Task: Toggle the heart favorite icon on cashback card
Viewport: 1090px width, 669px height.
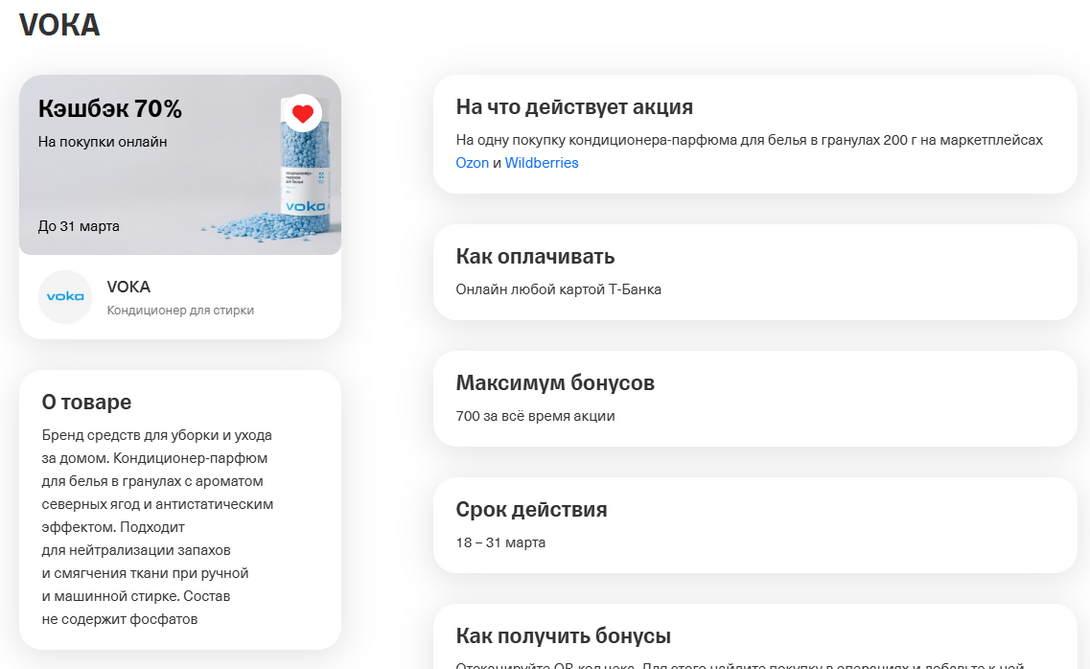Action: 303,114
